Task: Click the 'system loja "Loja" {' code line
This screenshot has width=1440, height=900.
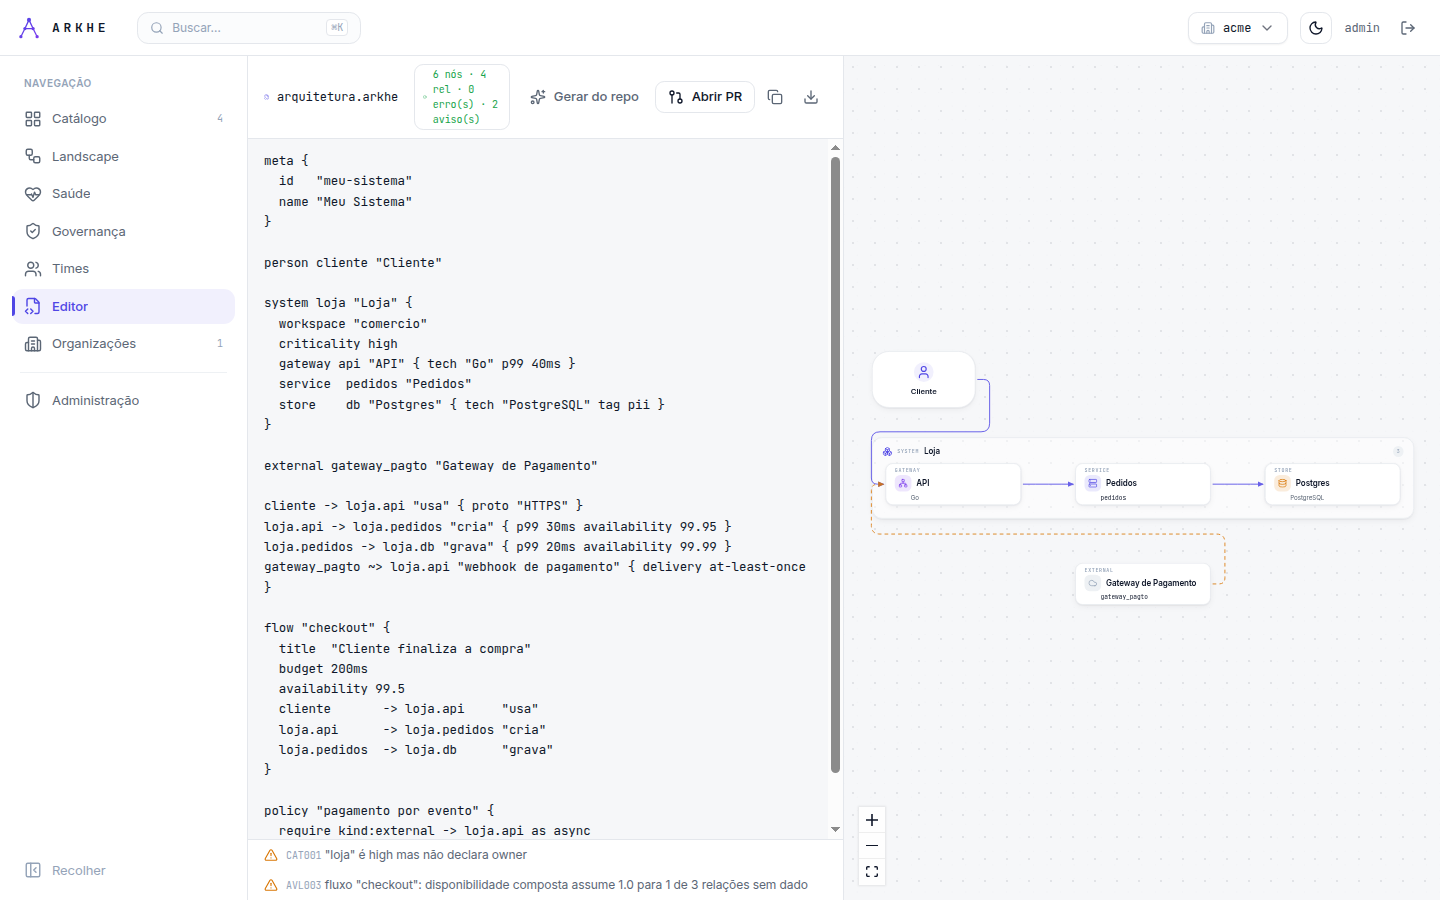Action: pyautogui.click(x=338, y=303)
